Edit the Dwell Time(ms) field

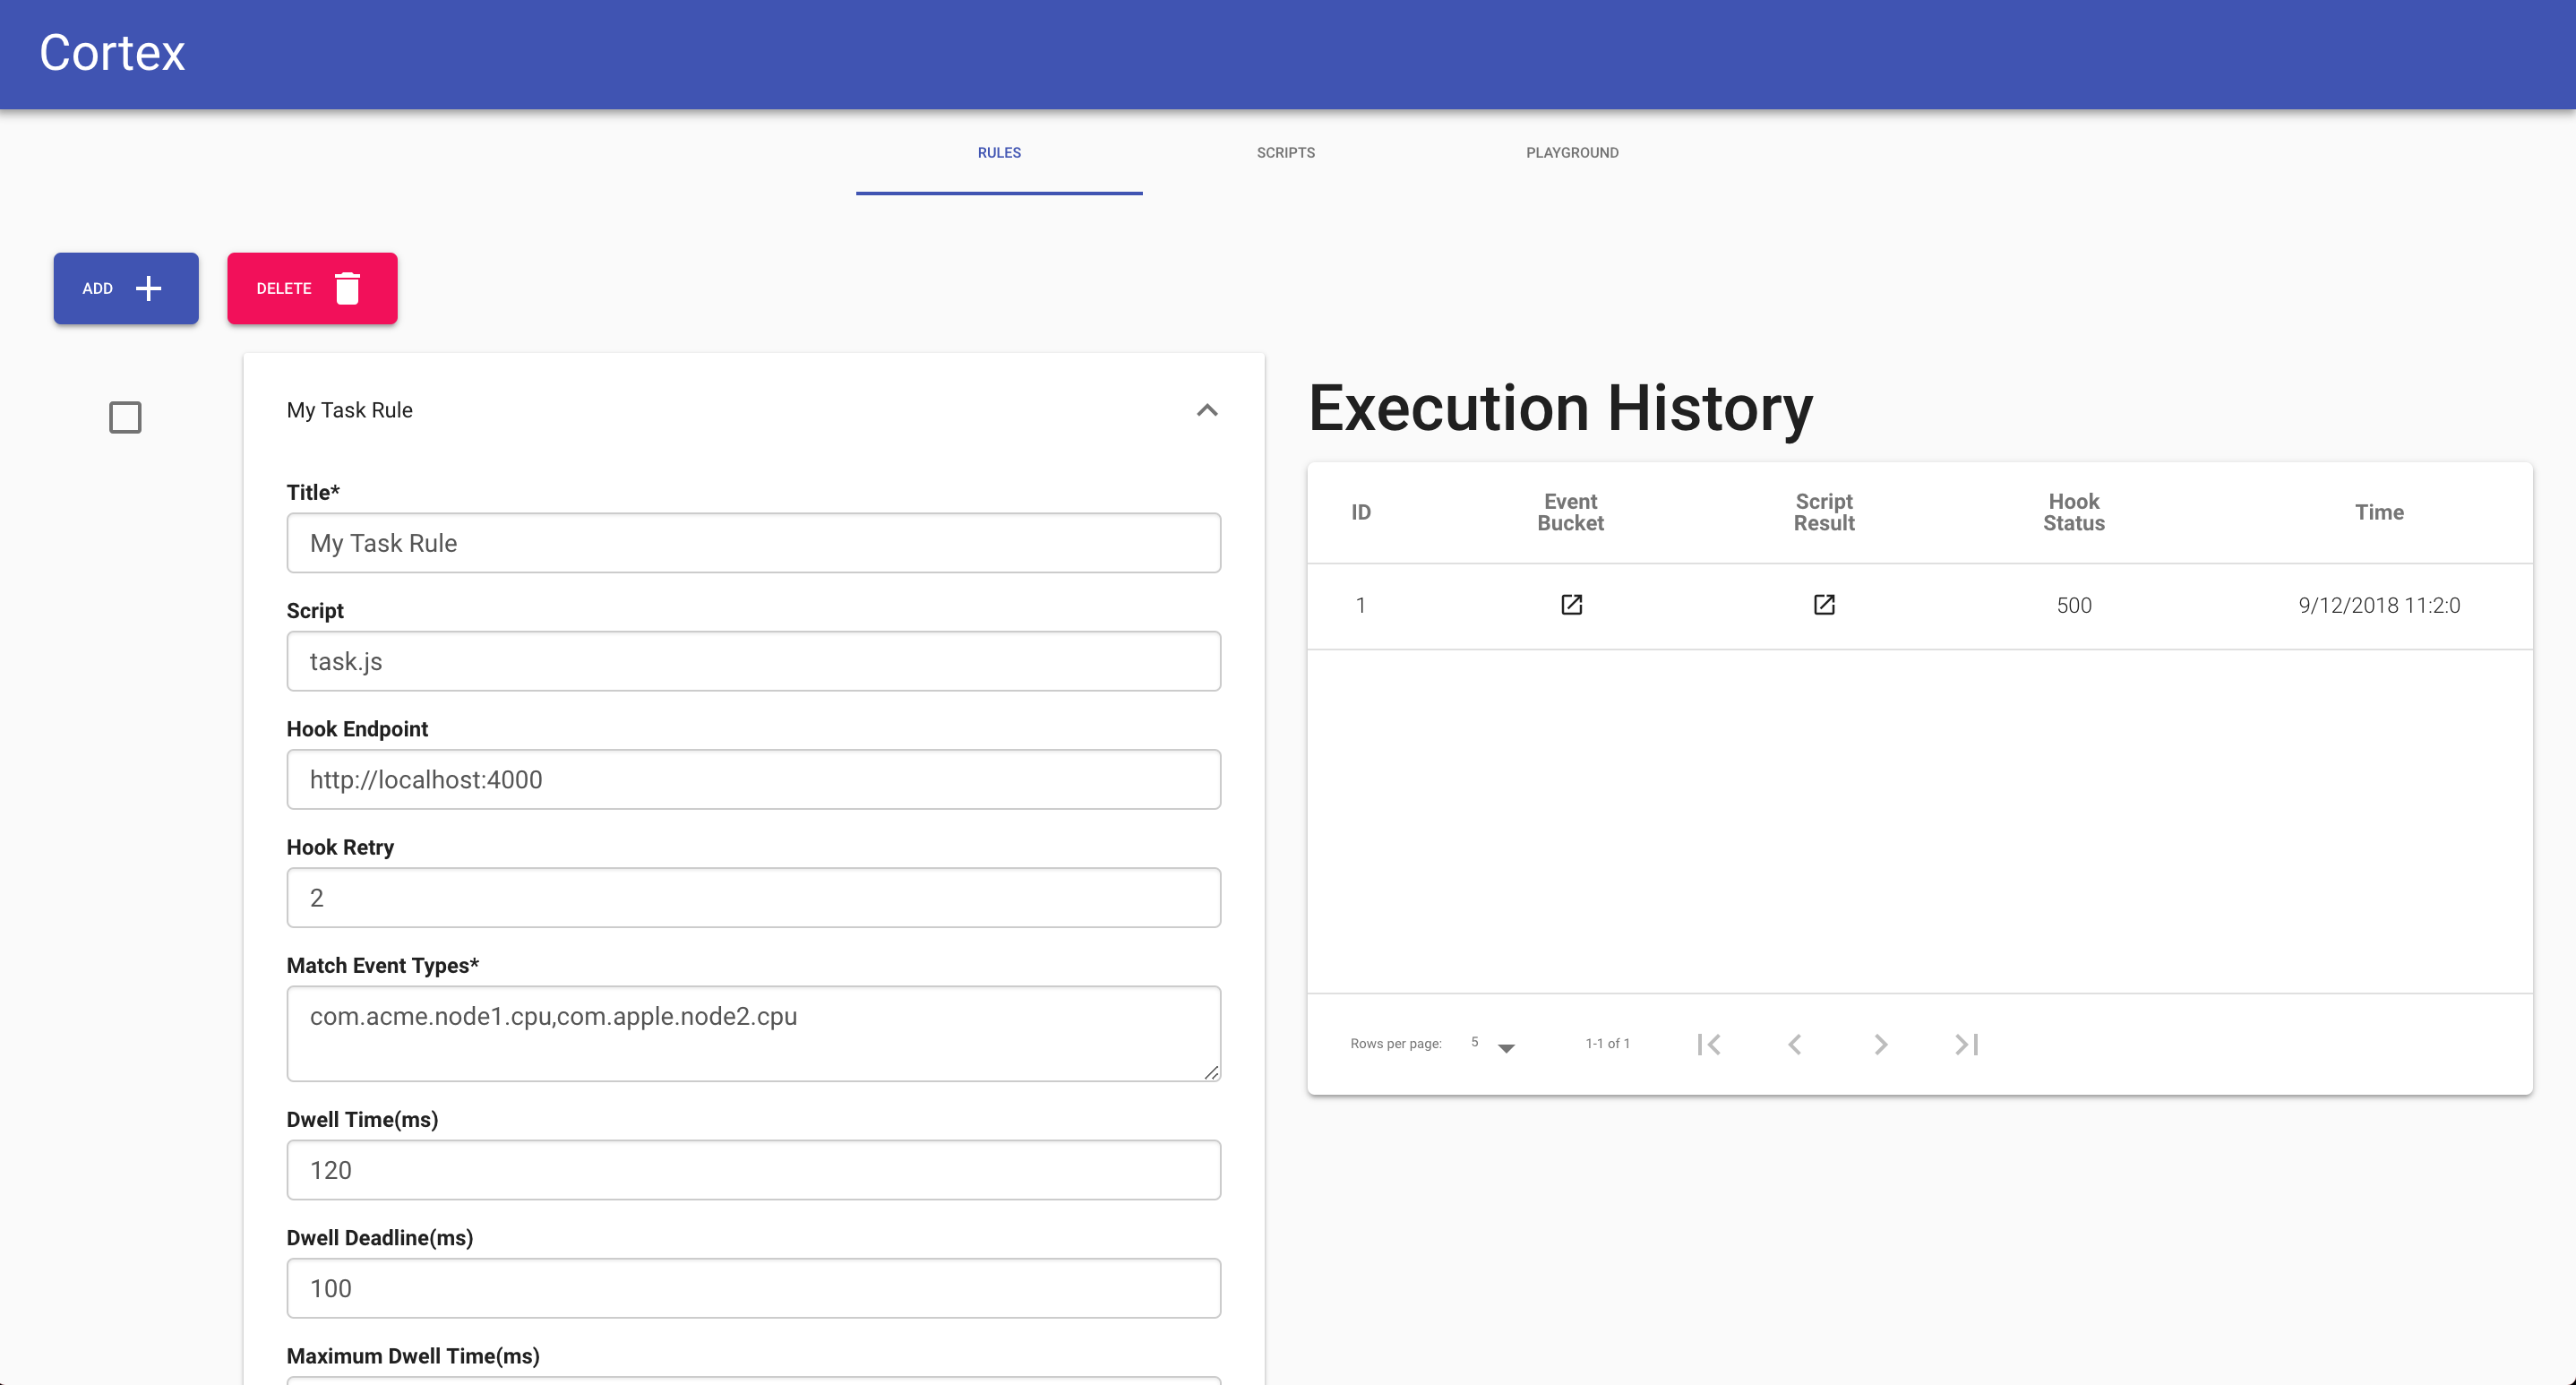[x=753, y=1170]
